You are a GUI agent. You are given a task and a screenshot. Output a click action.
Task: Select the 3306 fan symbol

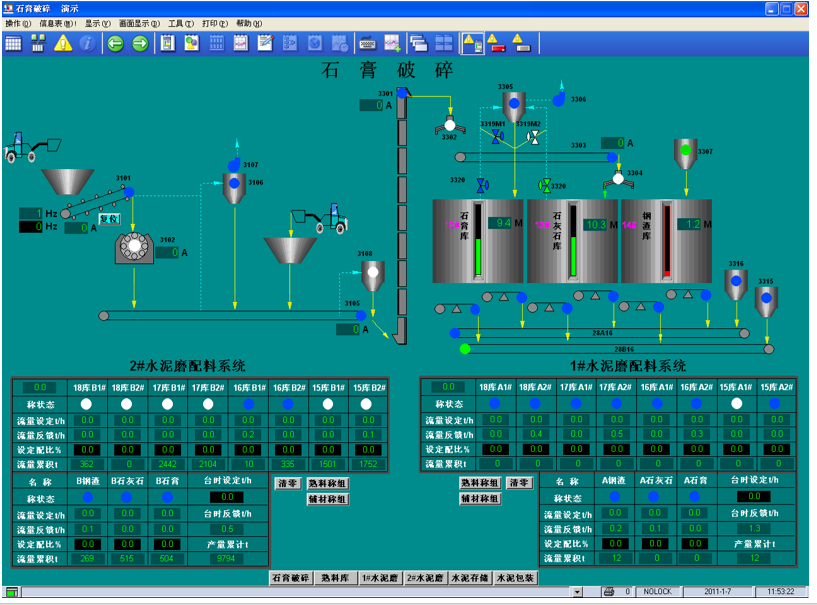(x=559, y=99)
